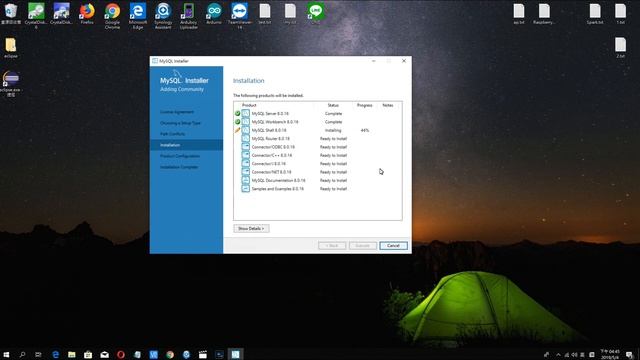Click the Cancel button
Image resolution: width=640 pixels, height=360 pixels.
[393, 246]
